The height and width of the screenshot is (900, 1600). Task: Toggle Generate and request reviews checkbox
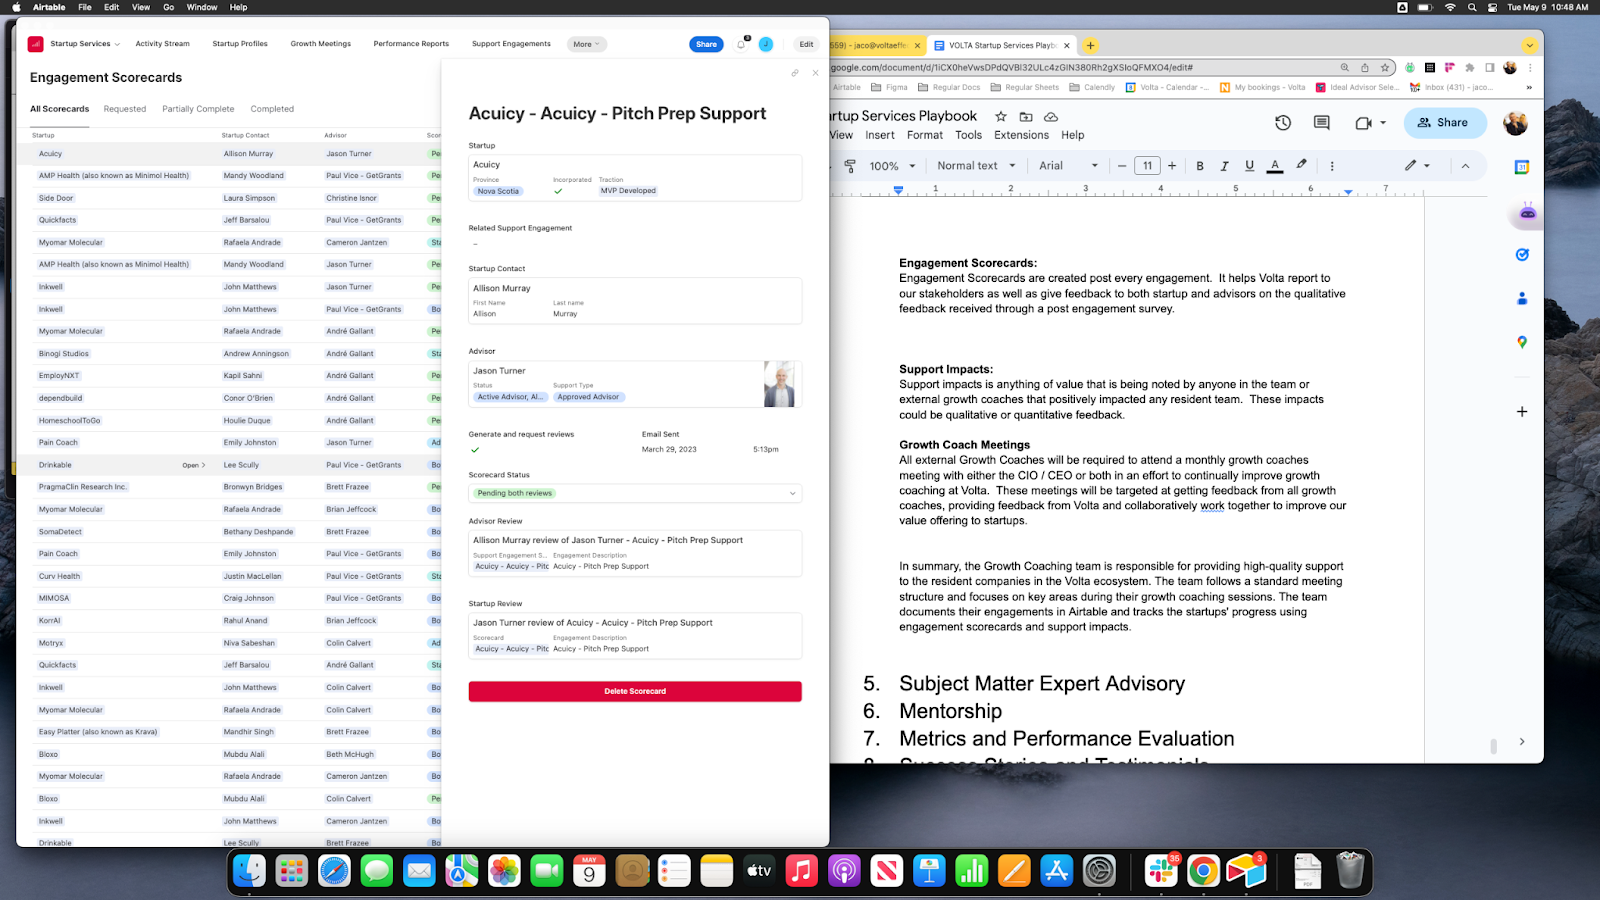coord(475,450)
